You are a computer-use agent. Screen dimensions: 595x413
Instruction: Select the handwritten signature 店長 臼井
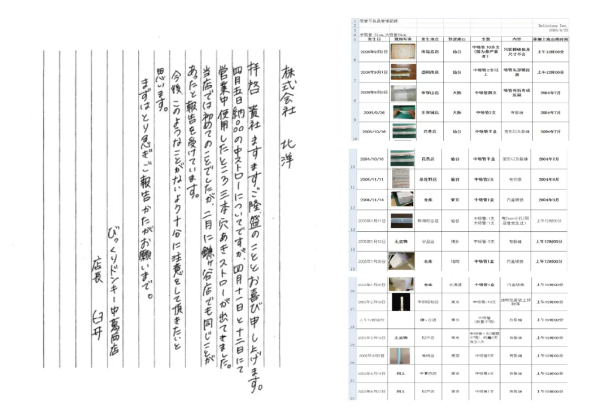[x=97, y=298]
